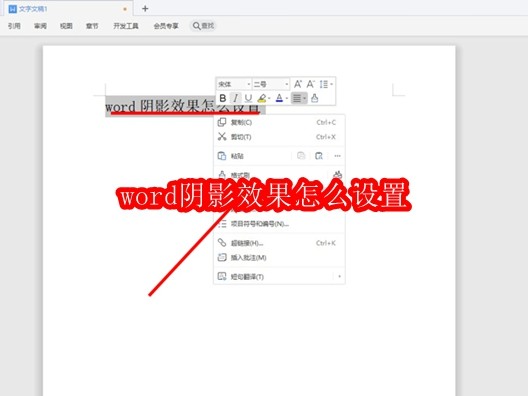Click the 查找 search box
528x396 pixels.
tap(203, 26)
